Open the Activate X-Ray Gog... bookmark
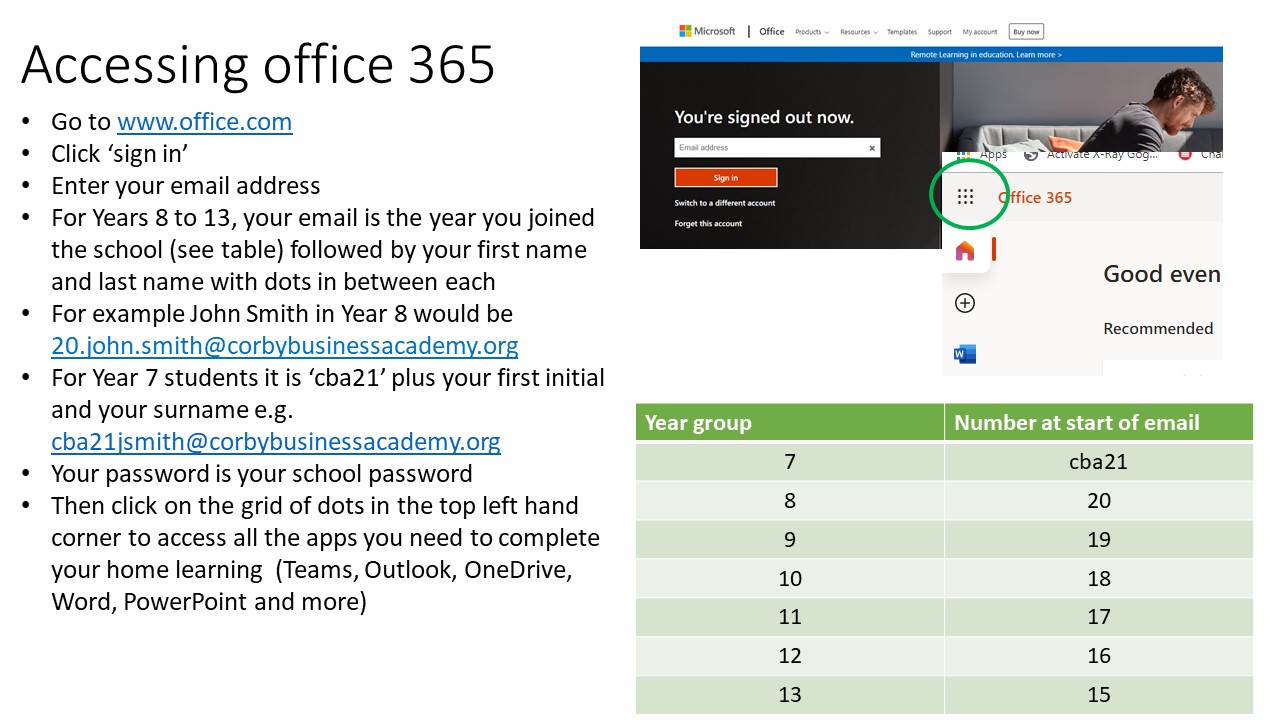Image resolution: width=1280 pixels, height=720 pixels. [1091, 155]
